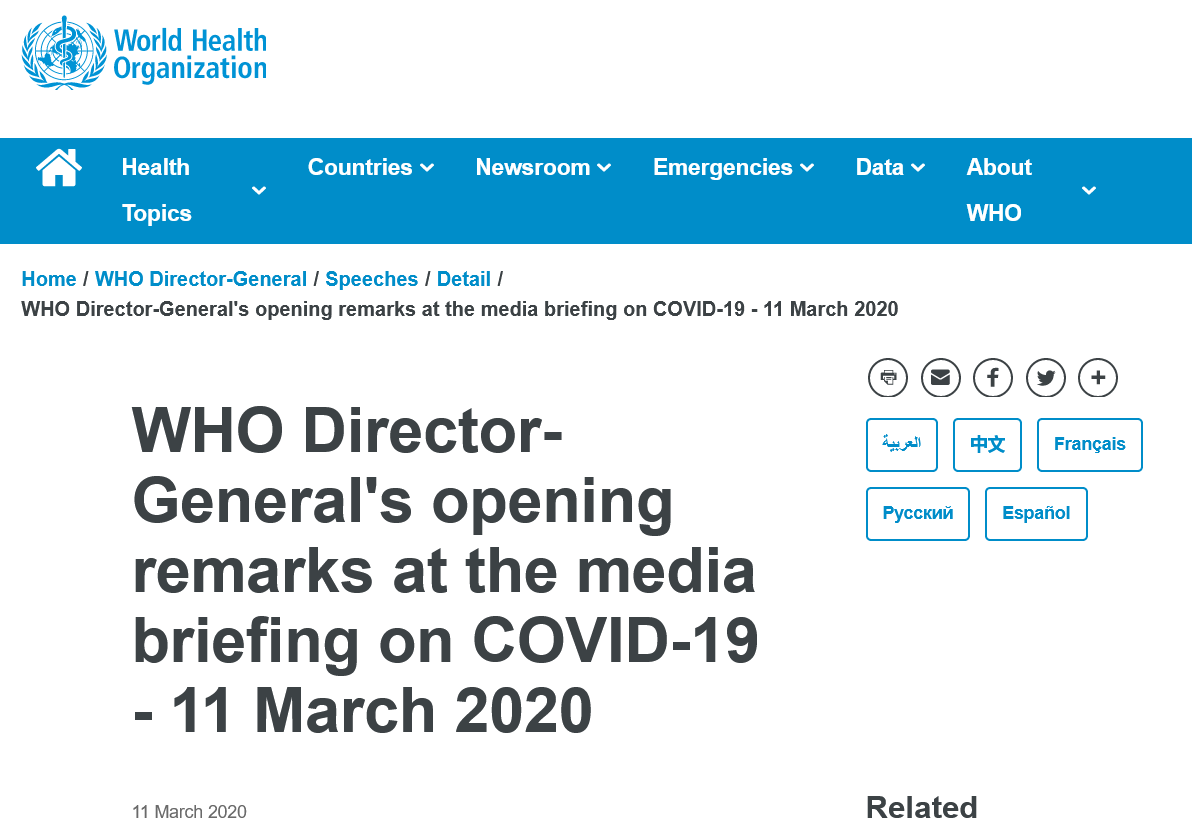Open the Emergencies menu
Image resolution: width=1192 pixels, height=827 pixels.
point(733,167)
